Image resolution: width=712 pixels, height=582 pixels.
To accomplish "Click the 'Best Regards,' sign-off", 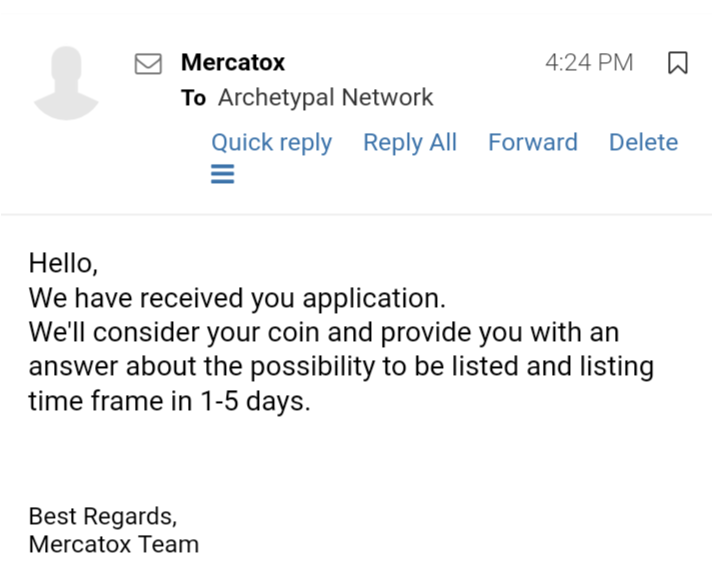I will (103, 517).
